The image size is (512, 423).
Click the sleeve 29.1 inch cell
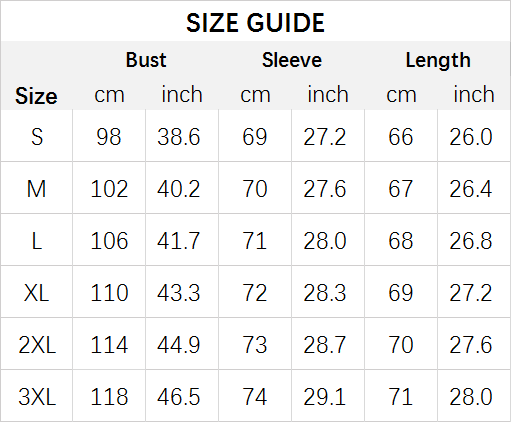tap(328, 397)
